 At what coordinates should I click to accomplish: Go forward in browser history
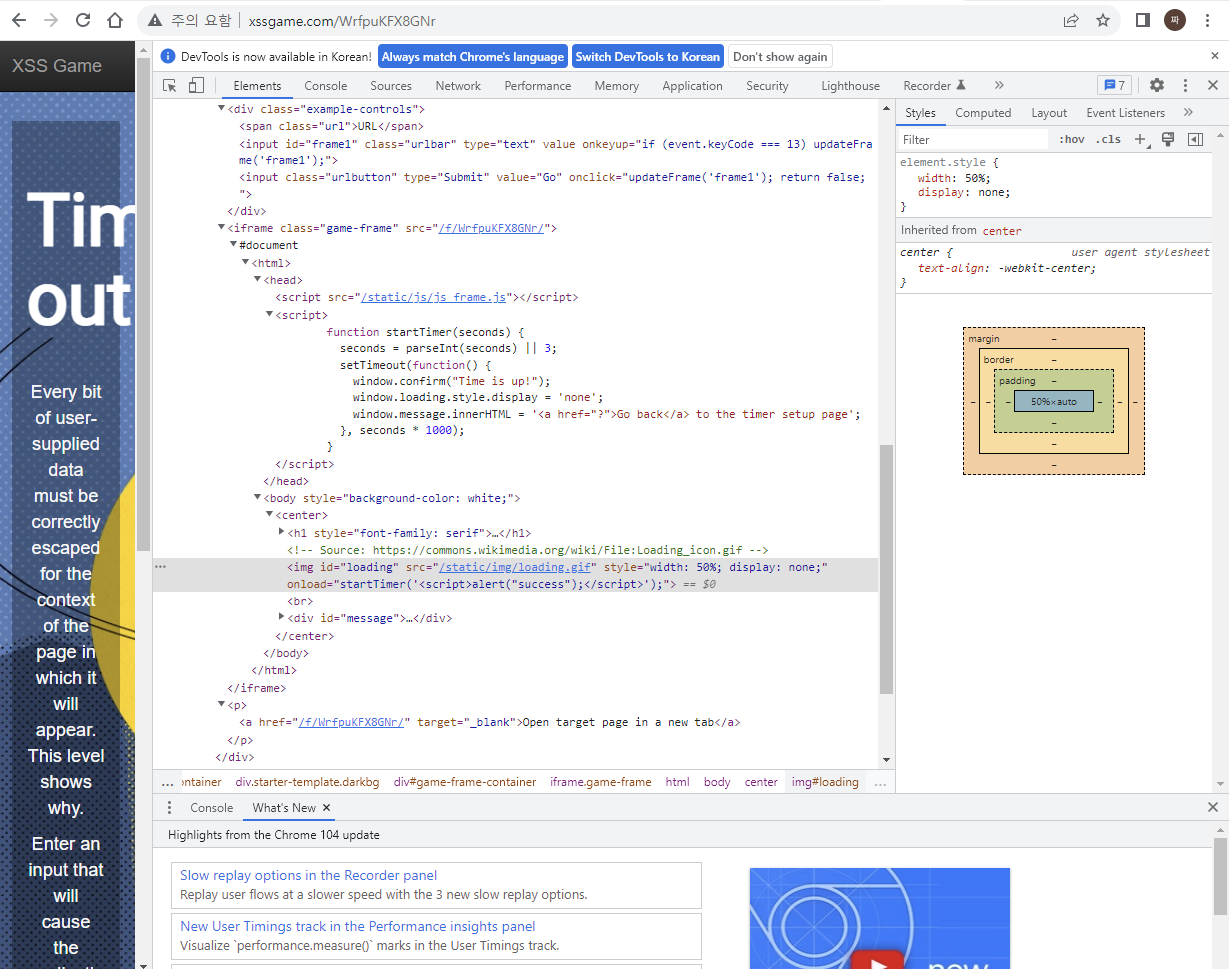tap(51, 20)
